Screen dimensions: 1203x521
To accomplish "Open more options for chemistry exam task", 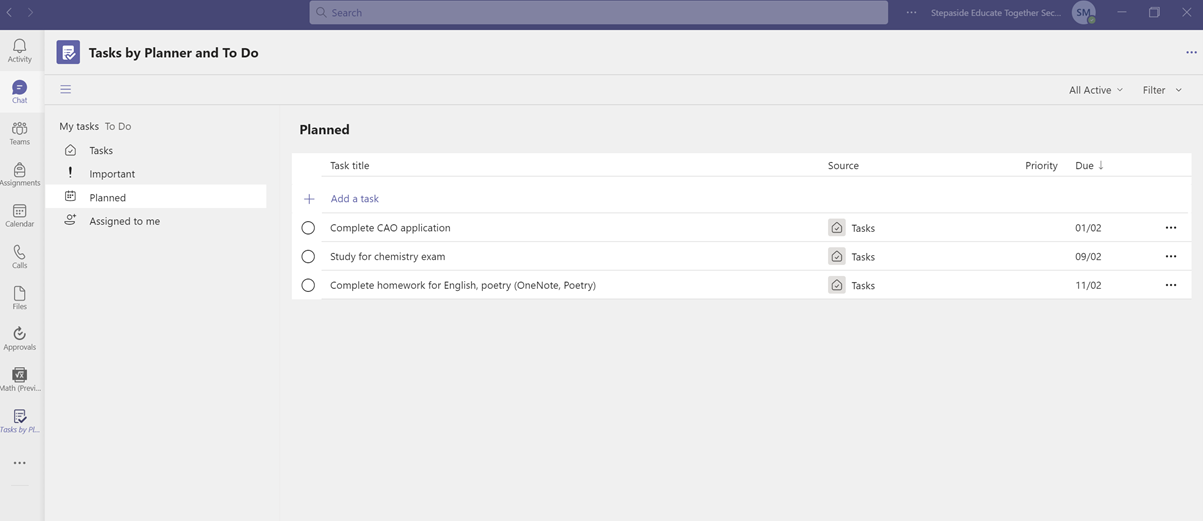I will click(1171, 257).
